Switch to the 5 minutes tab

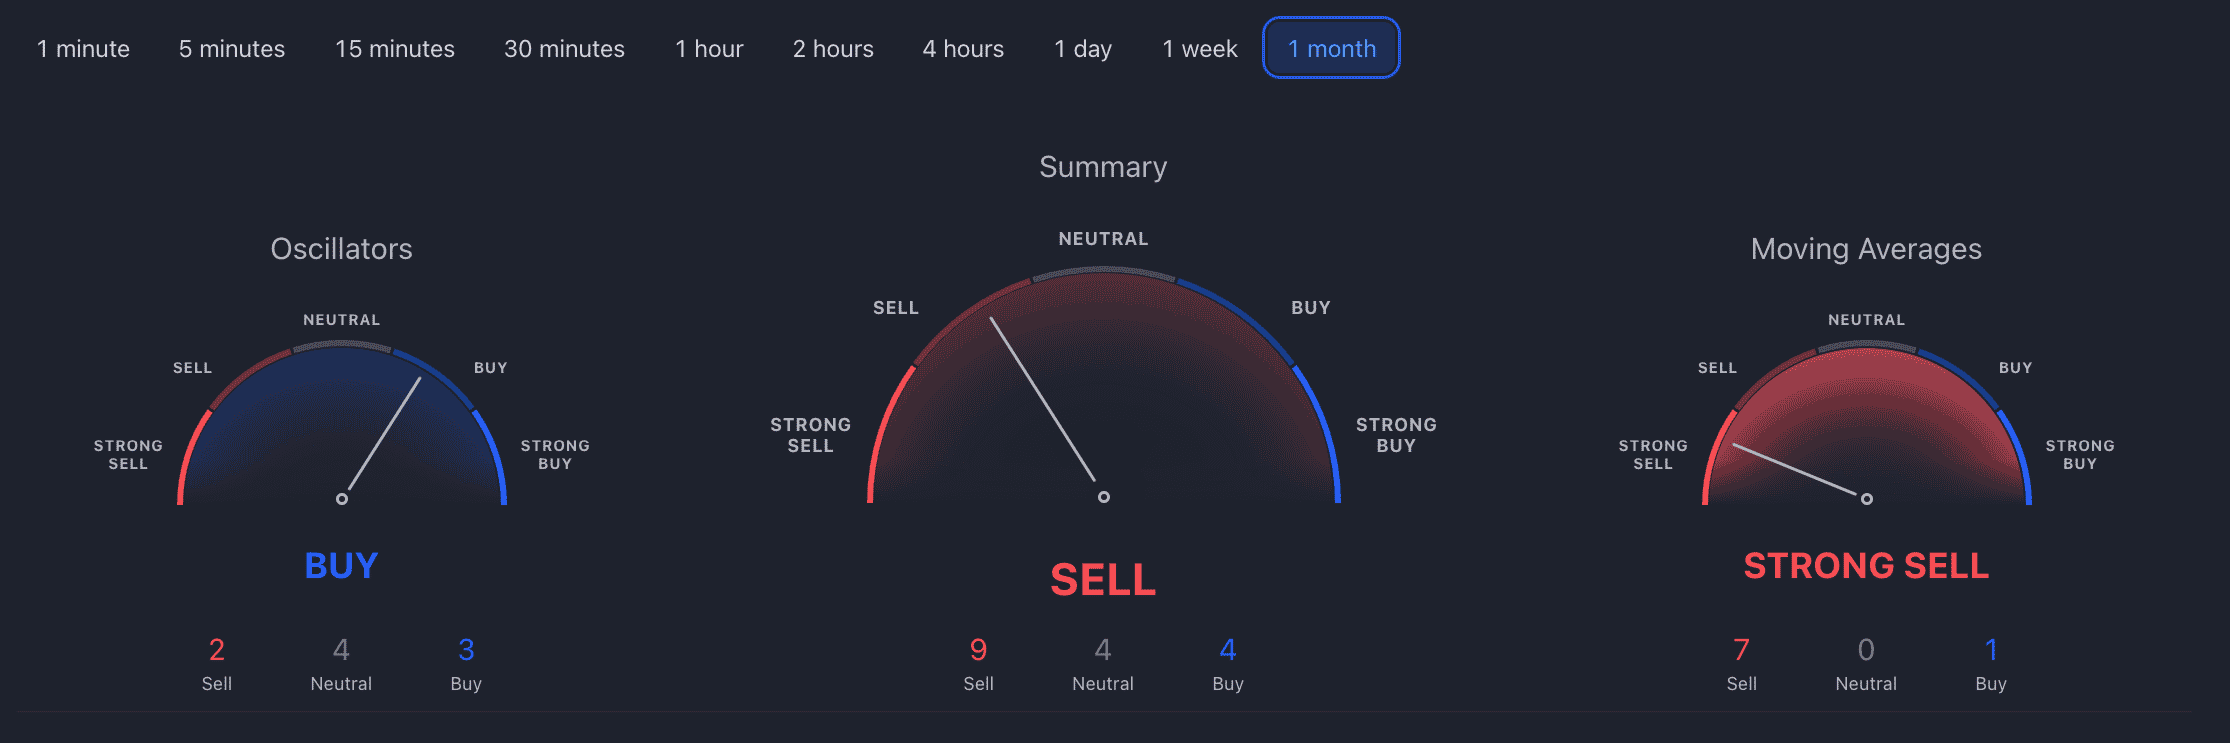232,48
